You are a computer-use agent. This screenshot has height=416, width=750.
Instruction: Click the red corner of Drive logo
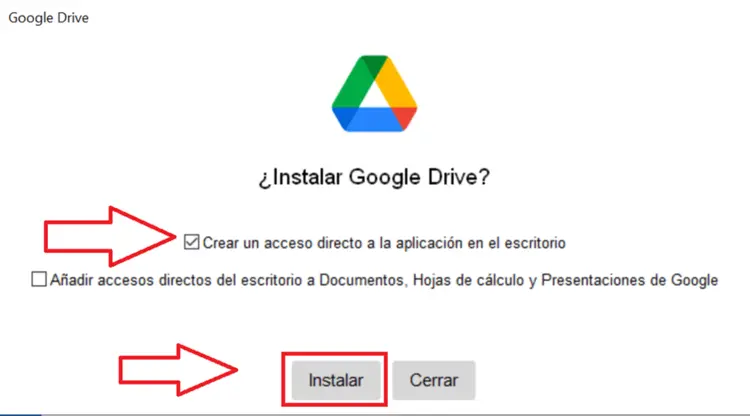[x=406, y=117]
